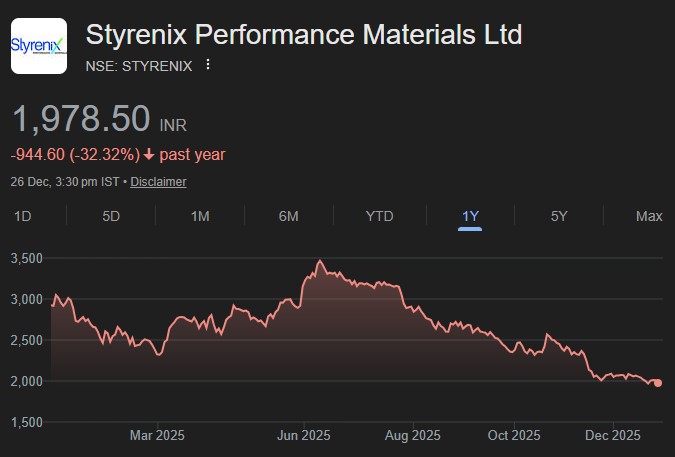Select the Max time range
This screenshot has height=457, width=675.
tap(649, 216)
